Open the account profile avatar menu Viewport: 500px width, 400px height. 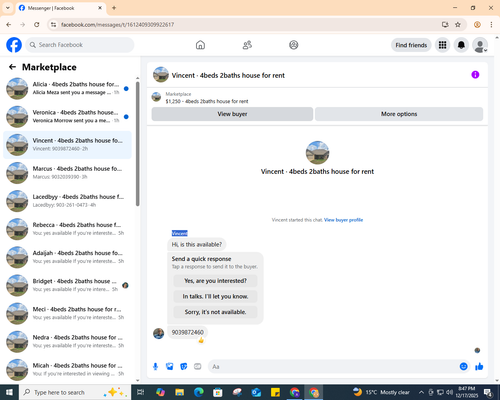point(480,45)
